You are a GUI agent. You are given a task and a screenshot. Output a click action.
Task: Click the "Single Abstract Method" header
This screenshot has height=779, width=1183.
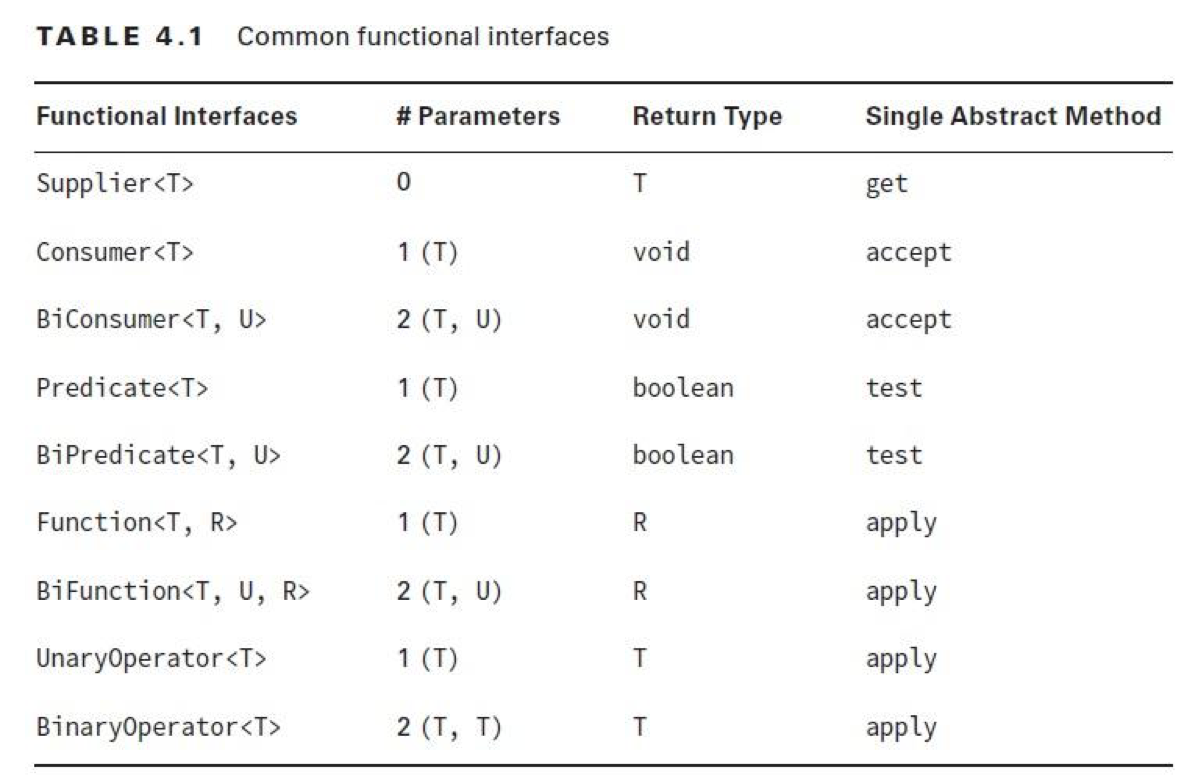pyautogui.click(x=1012, y=117)
